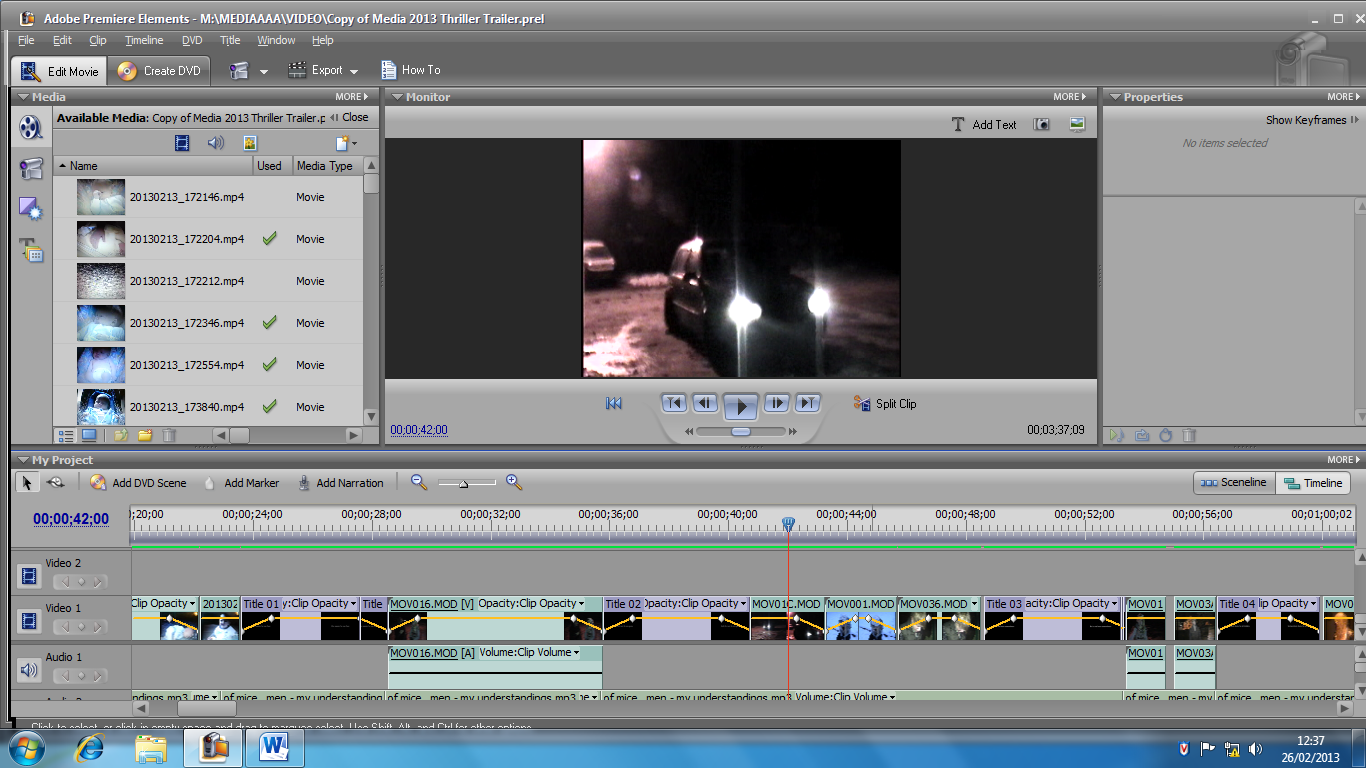Click the new folder icon in Media panel
The width and height of the screenshot is (1366, 768).
[145, 436]
